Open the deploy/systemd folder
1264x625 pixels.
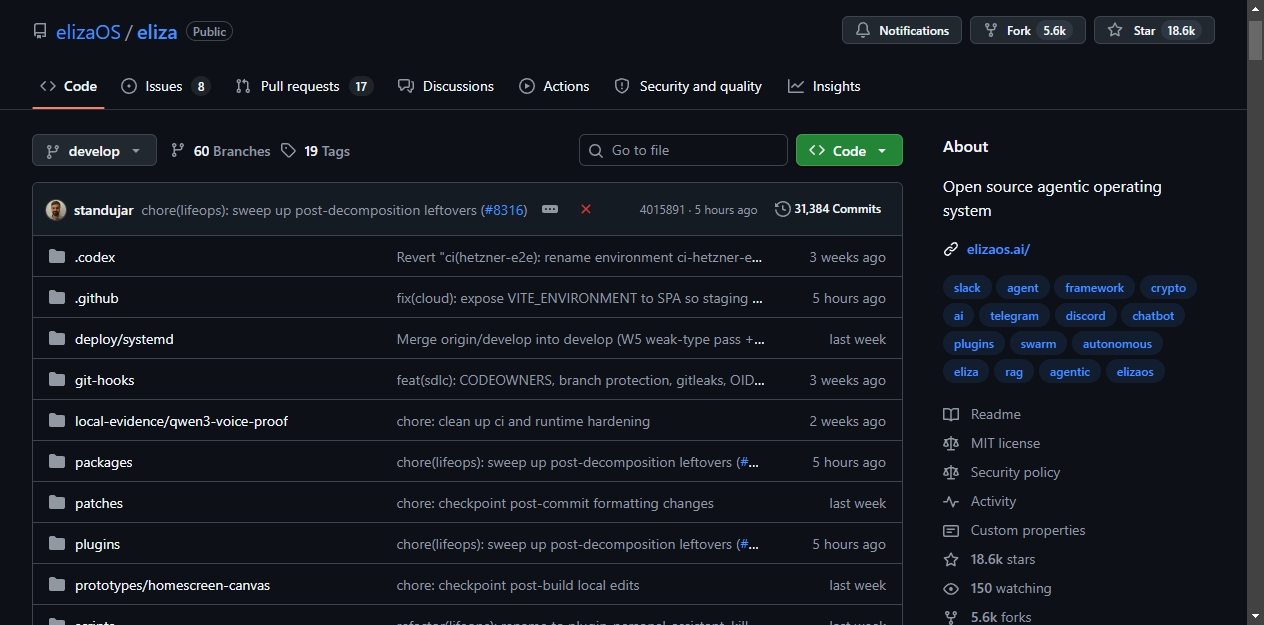[124, 339]
